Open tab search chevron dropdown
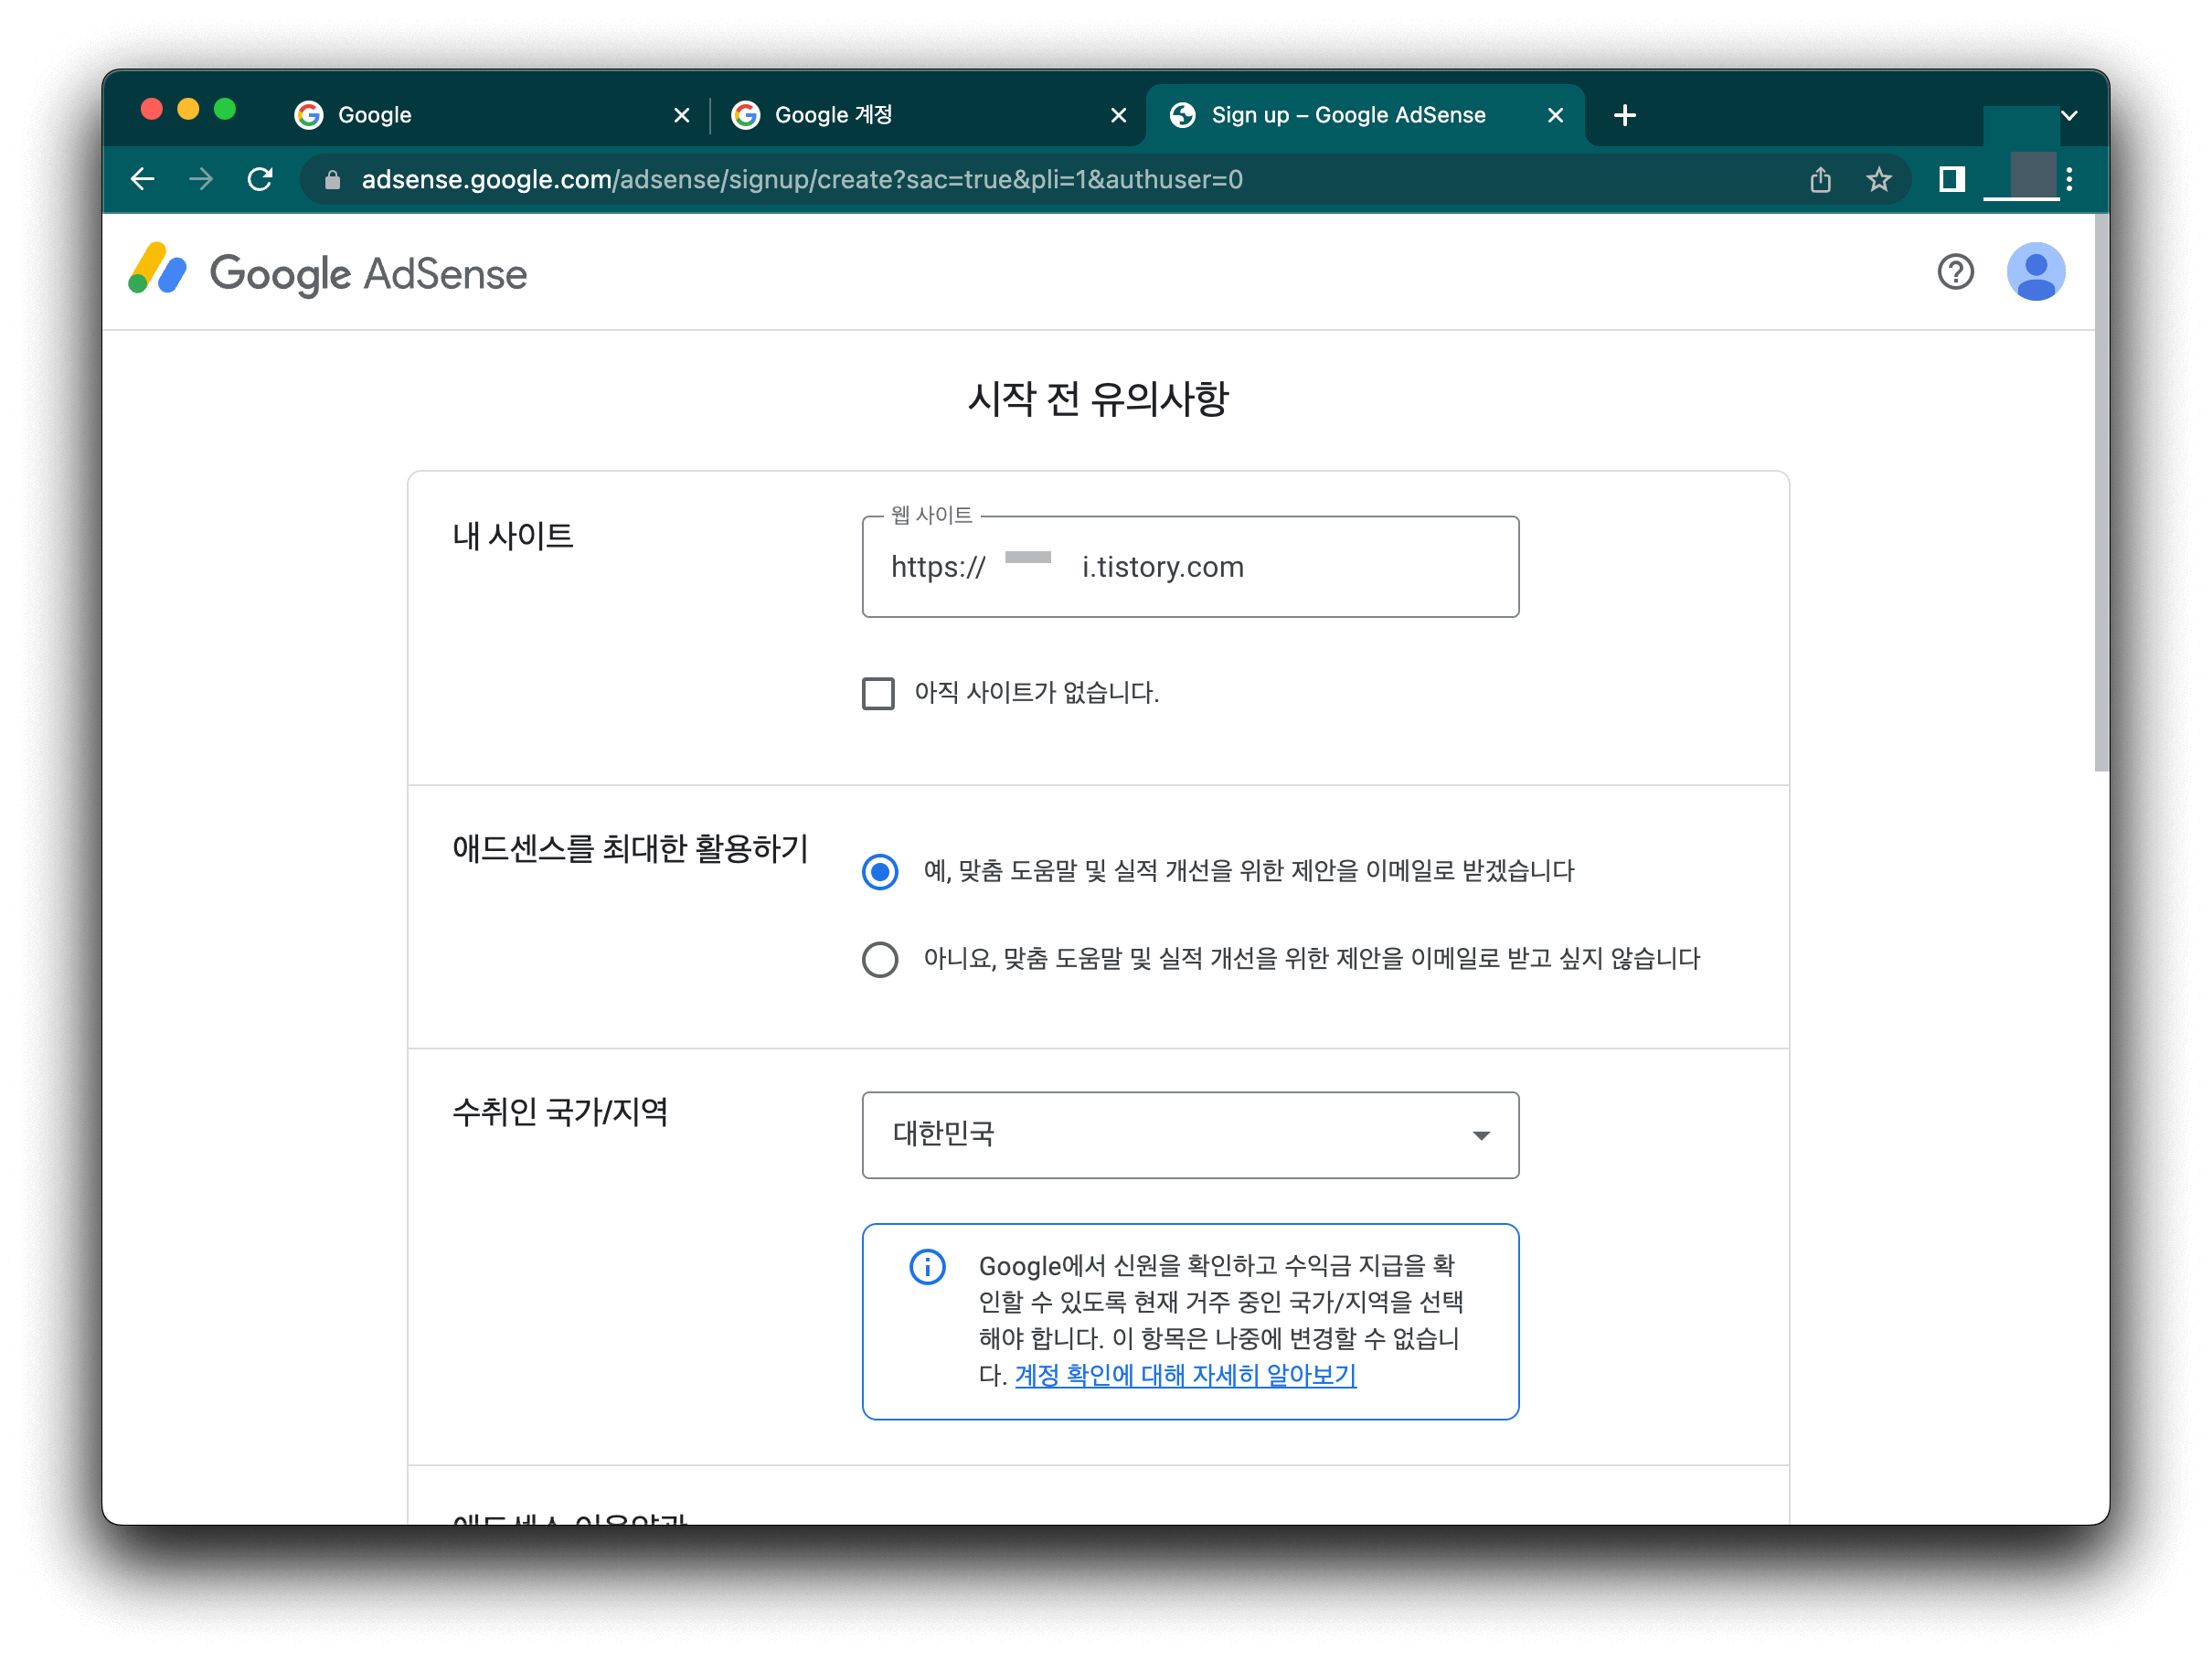 click(2070, 116)
